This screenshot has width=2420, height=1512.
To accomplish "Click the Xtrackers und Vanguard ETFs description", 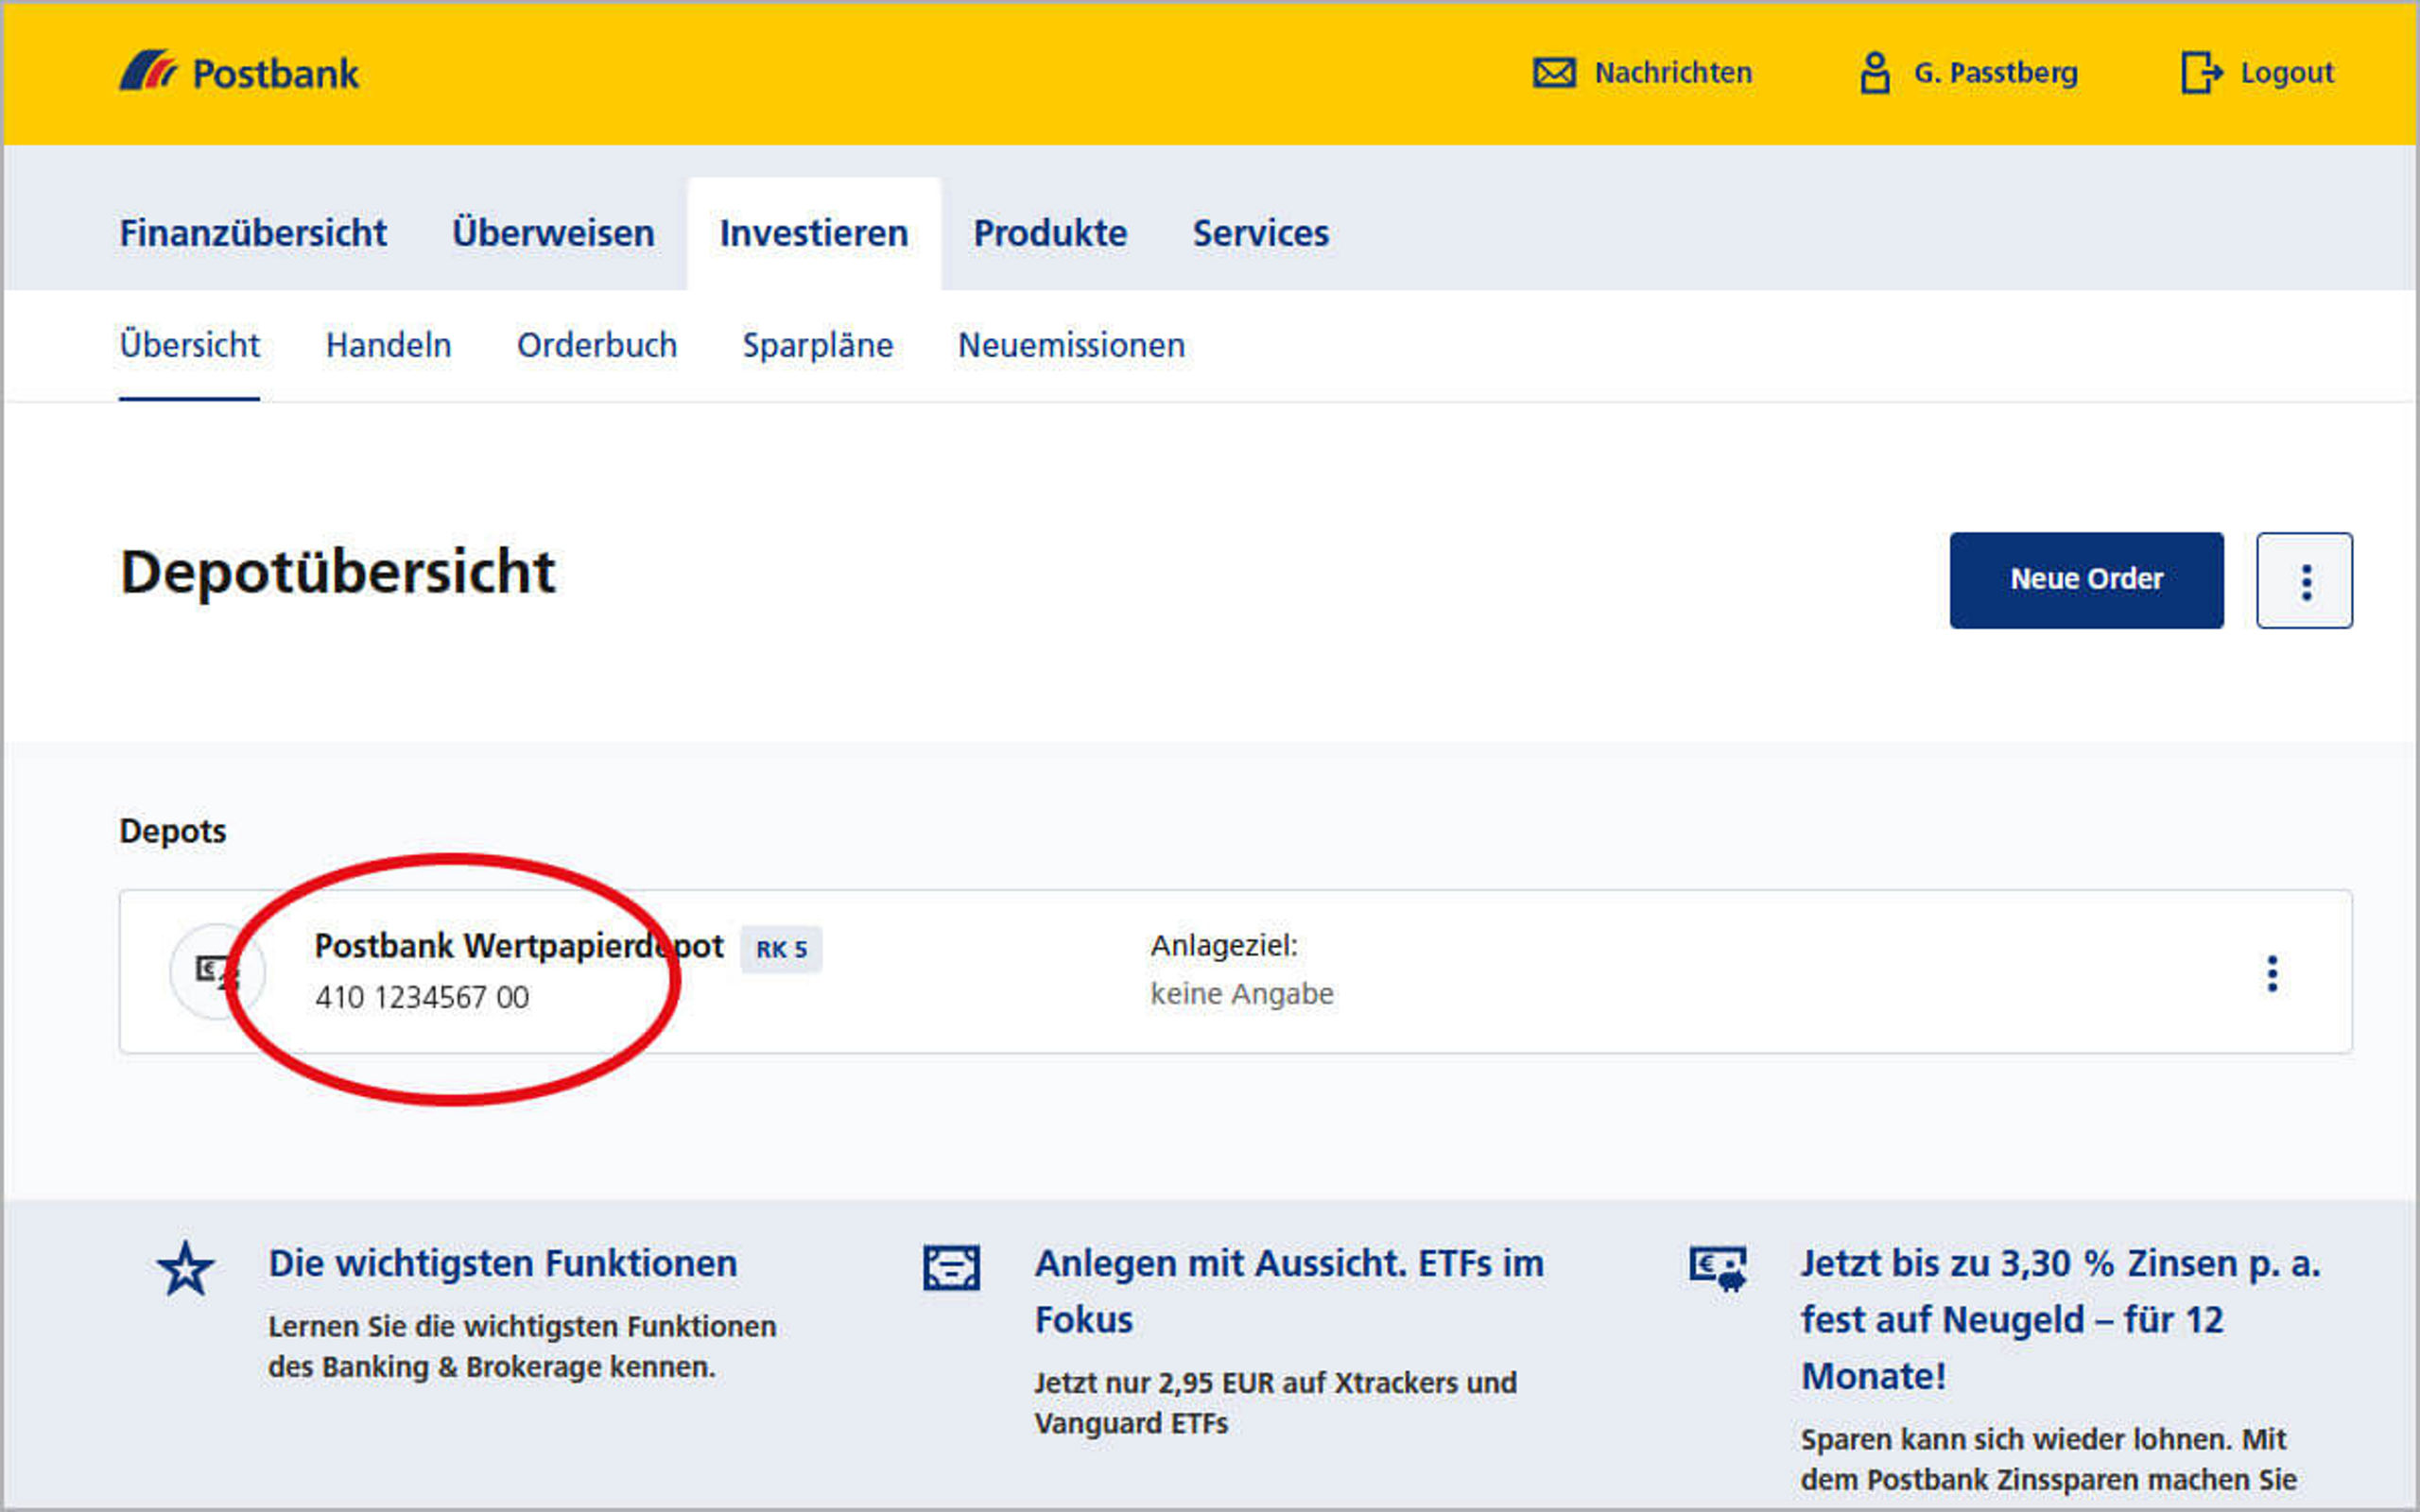I will pos(1275,1403).
